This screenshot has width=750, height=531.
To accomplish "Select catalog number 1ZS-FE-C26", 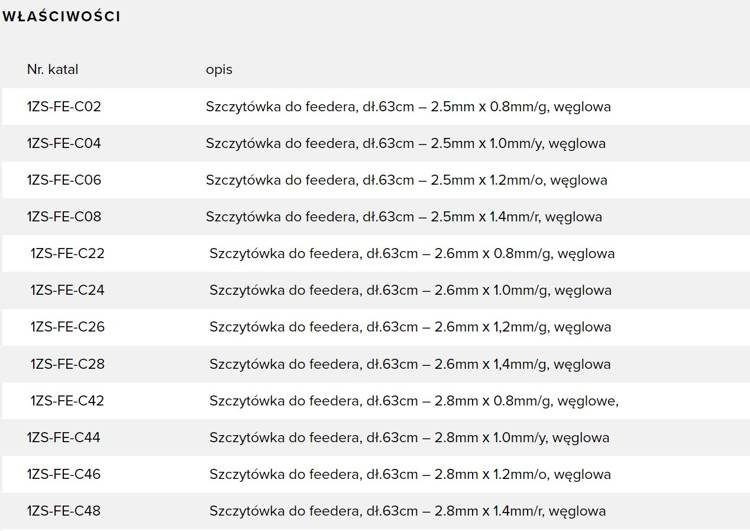I will 67,327.
